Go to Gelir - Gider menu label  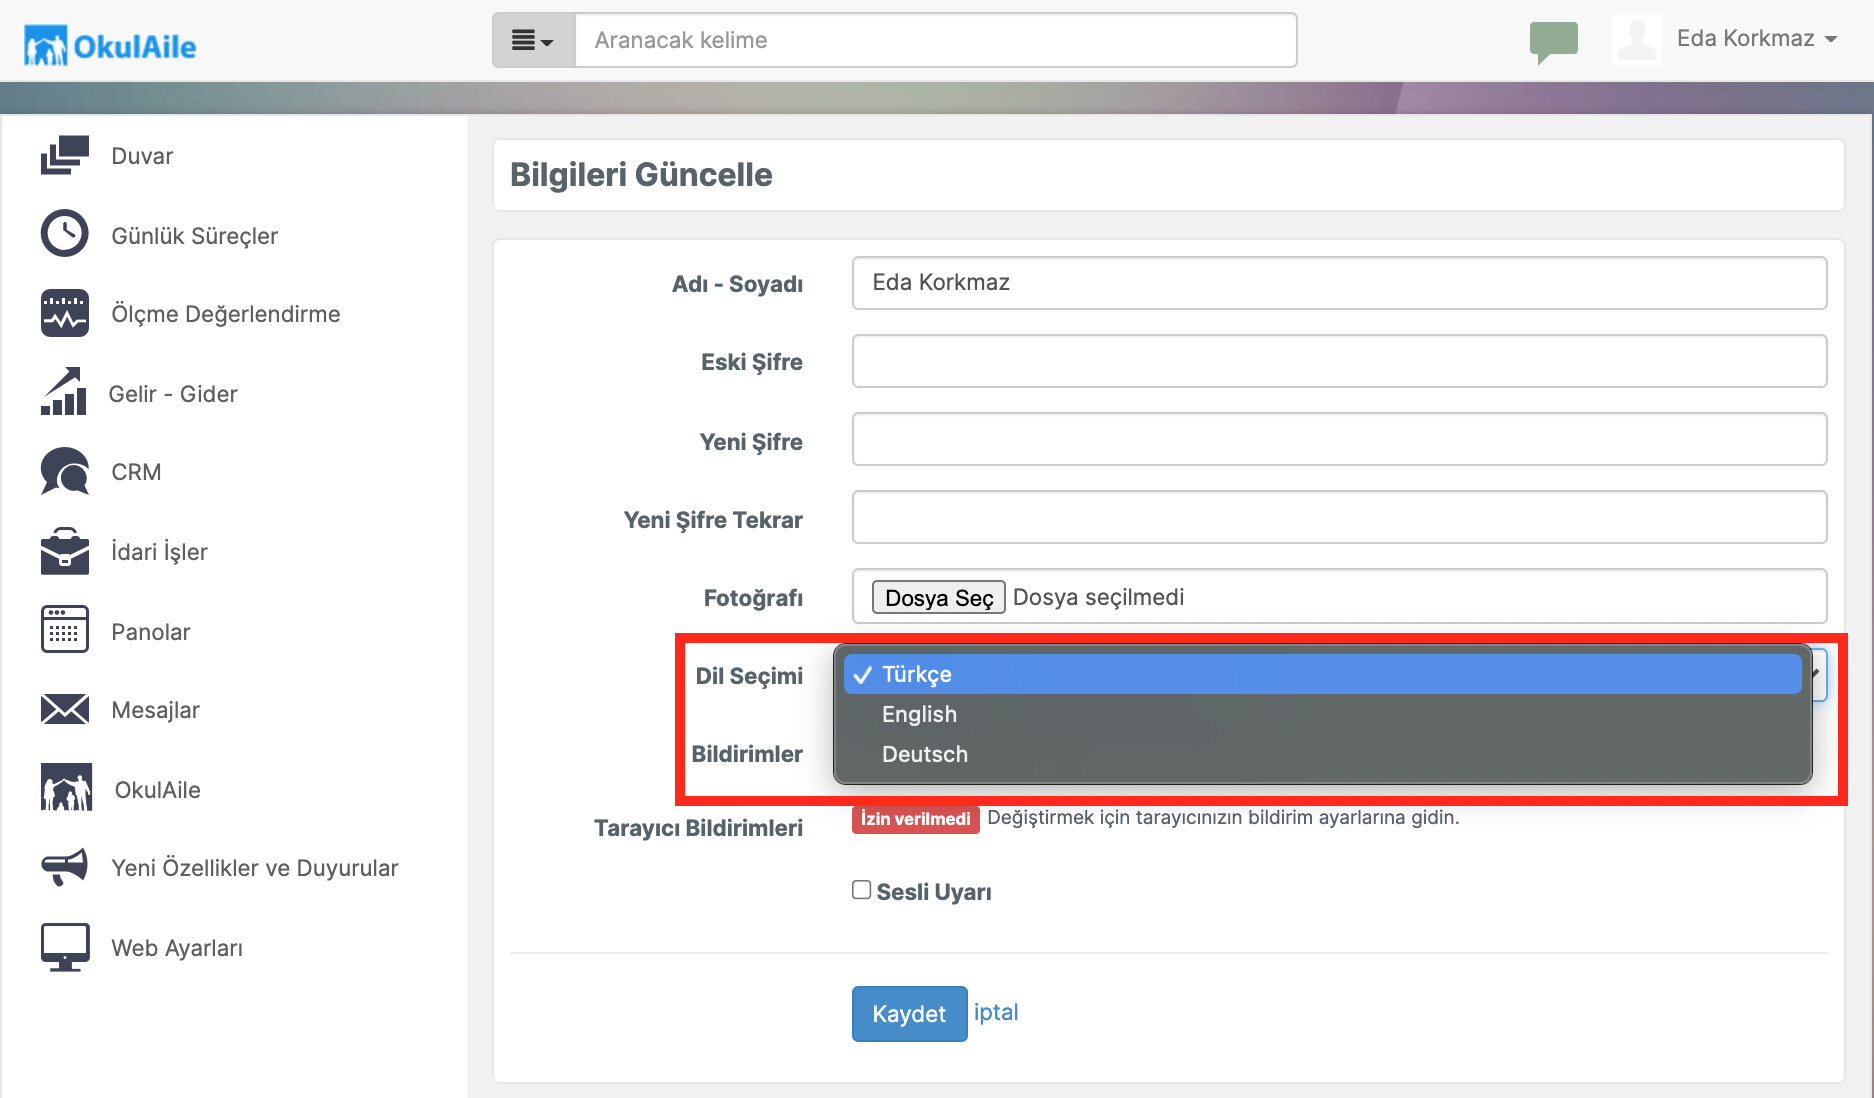[x=173, y=394]
